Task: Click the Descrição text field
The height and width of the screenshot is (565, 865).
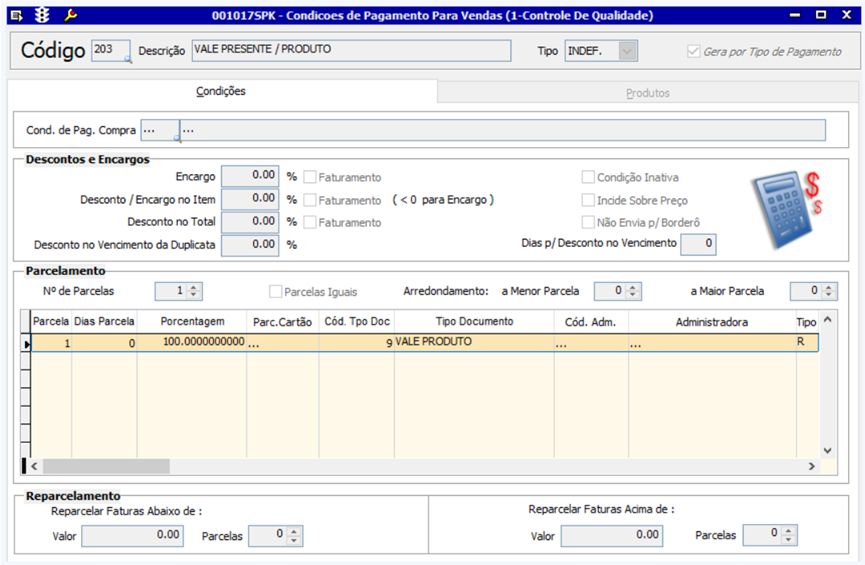Action: coord(351,50)
